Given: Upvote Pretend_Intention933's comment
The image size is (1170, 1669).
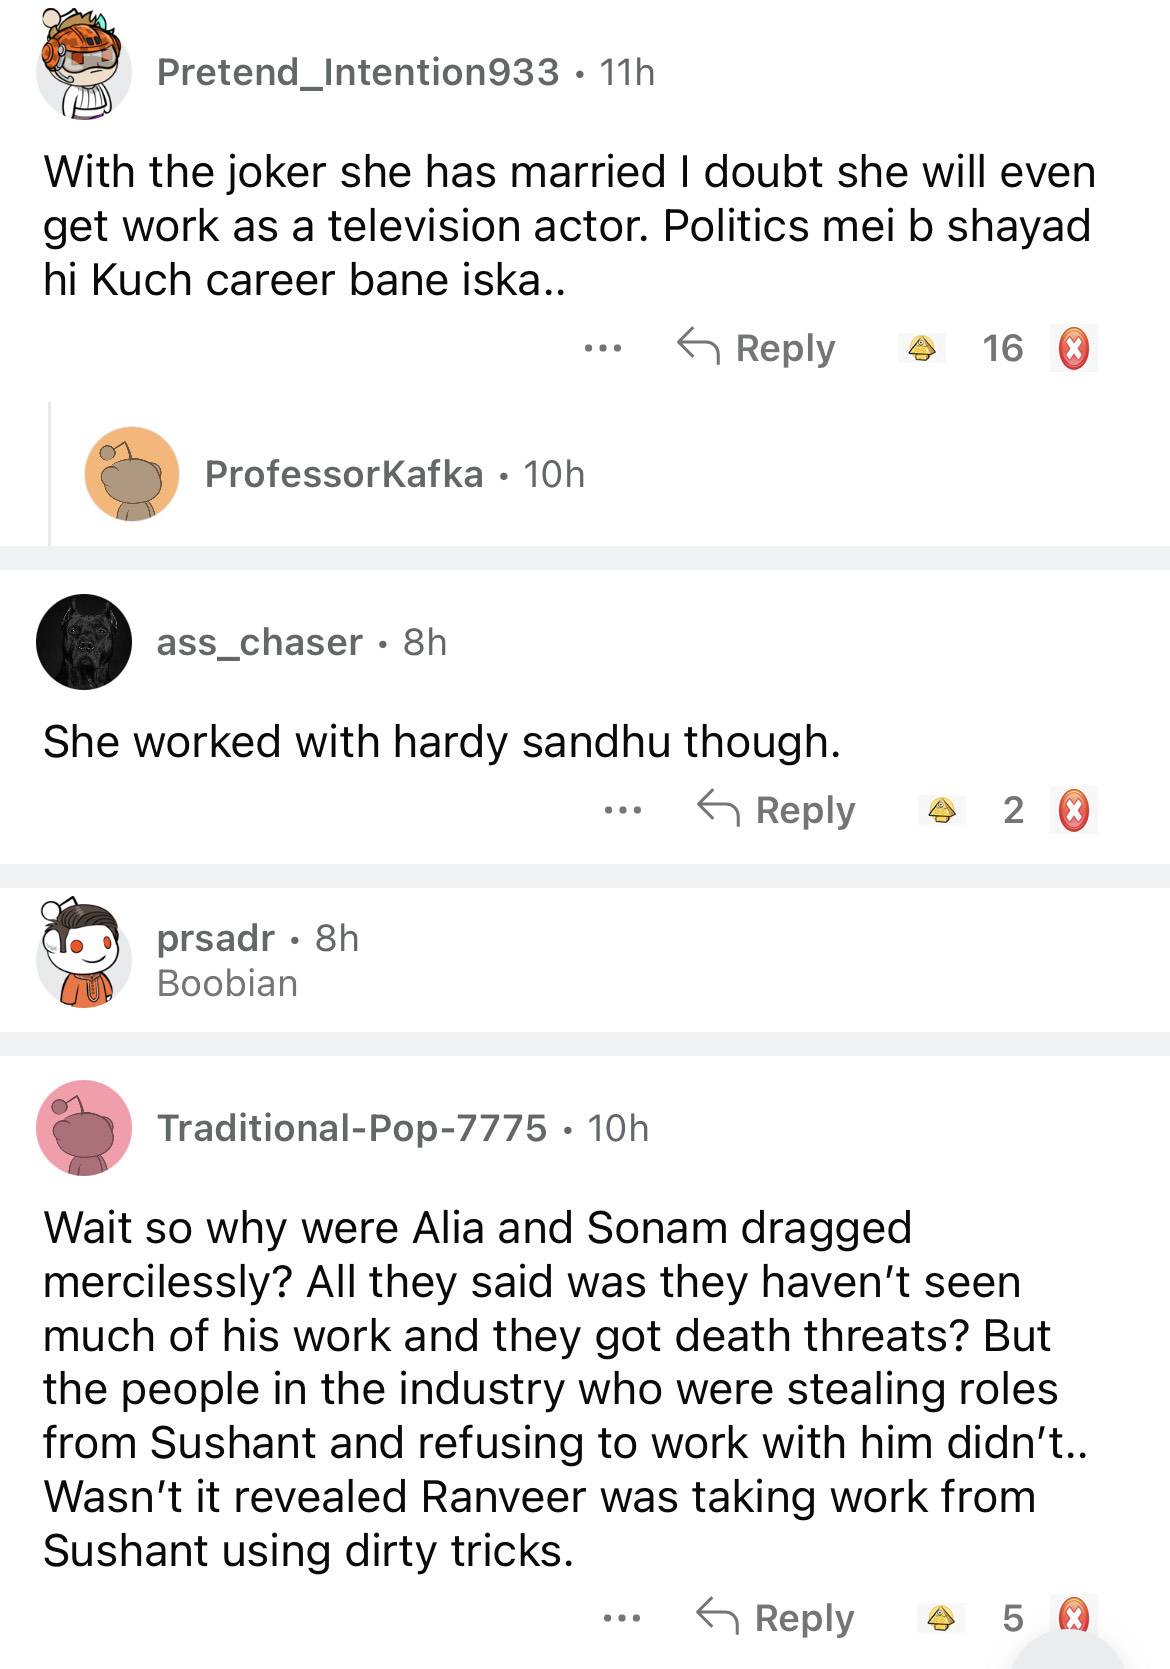Looking at the screenshot, I should pyautogui.click(x=921, y=349).
